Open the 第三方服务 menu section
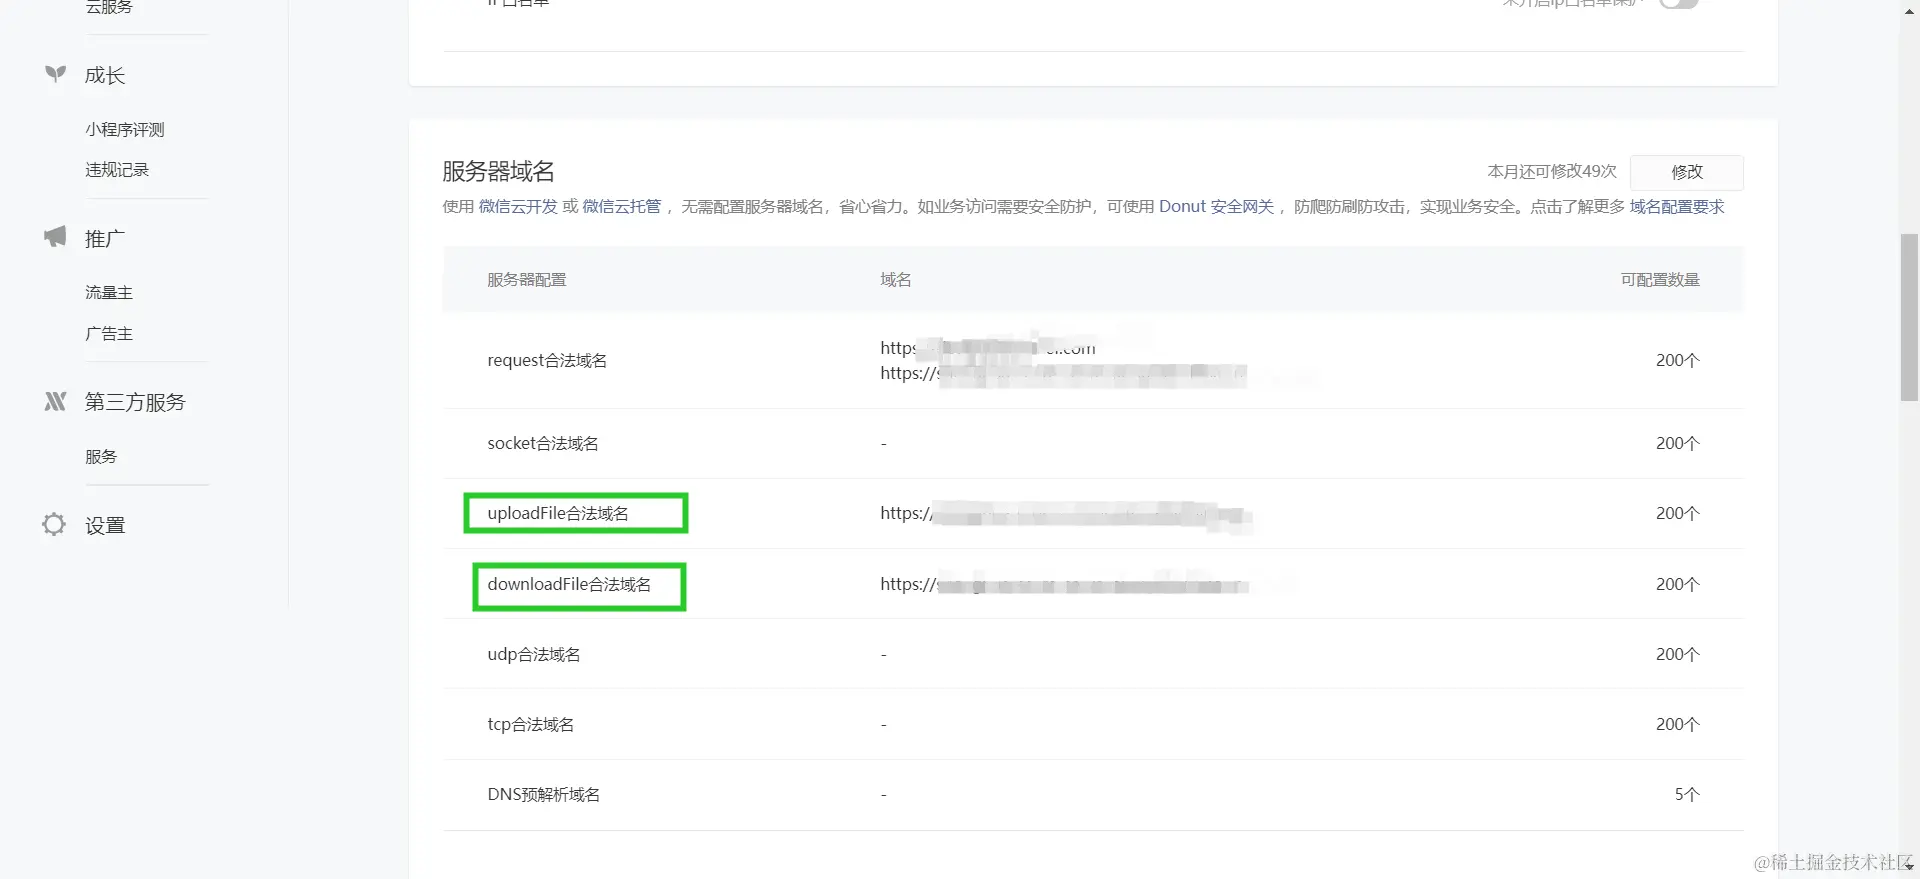 click(x=135, y=402)
